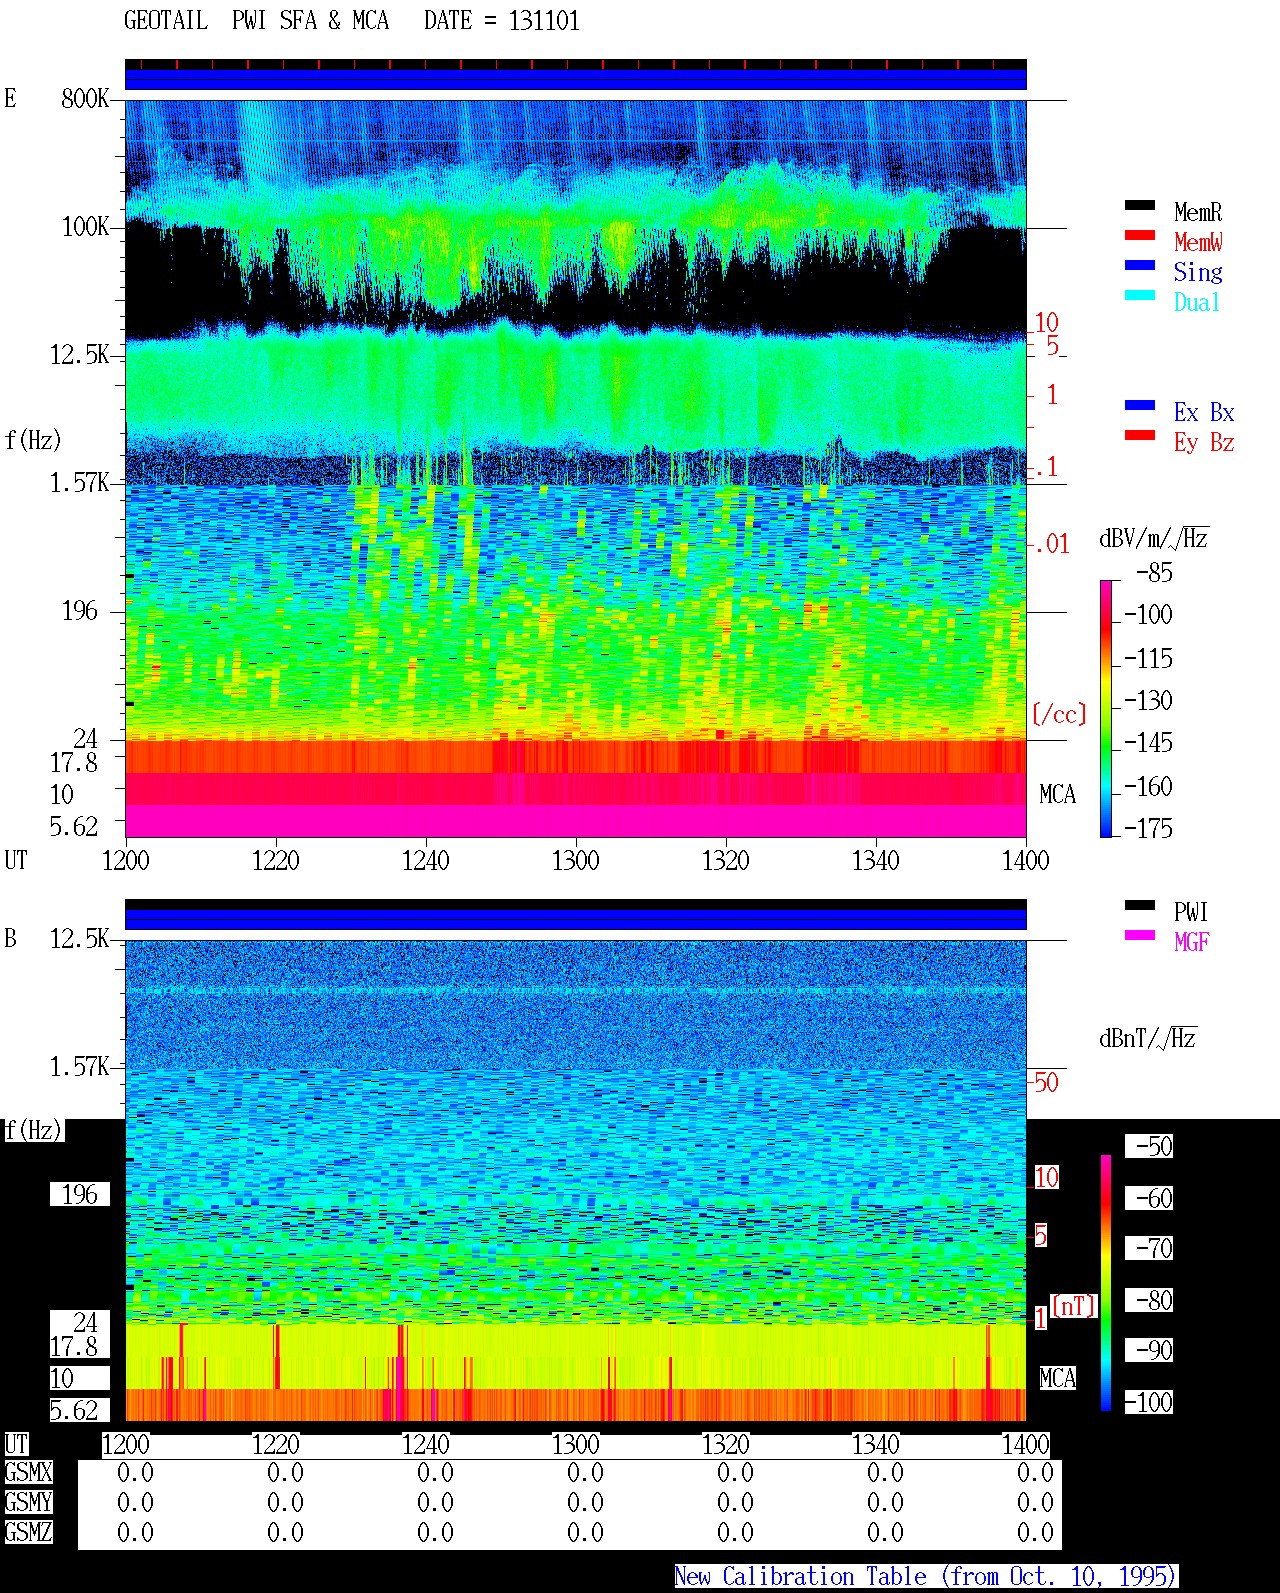
Task: Click the -85 value on dBV scale
Action: 1154,573
